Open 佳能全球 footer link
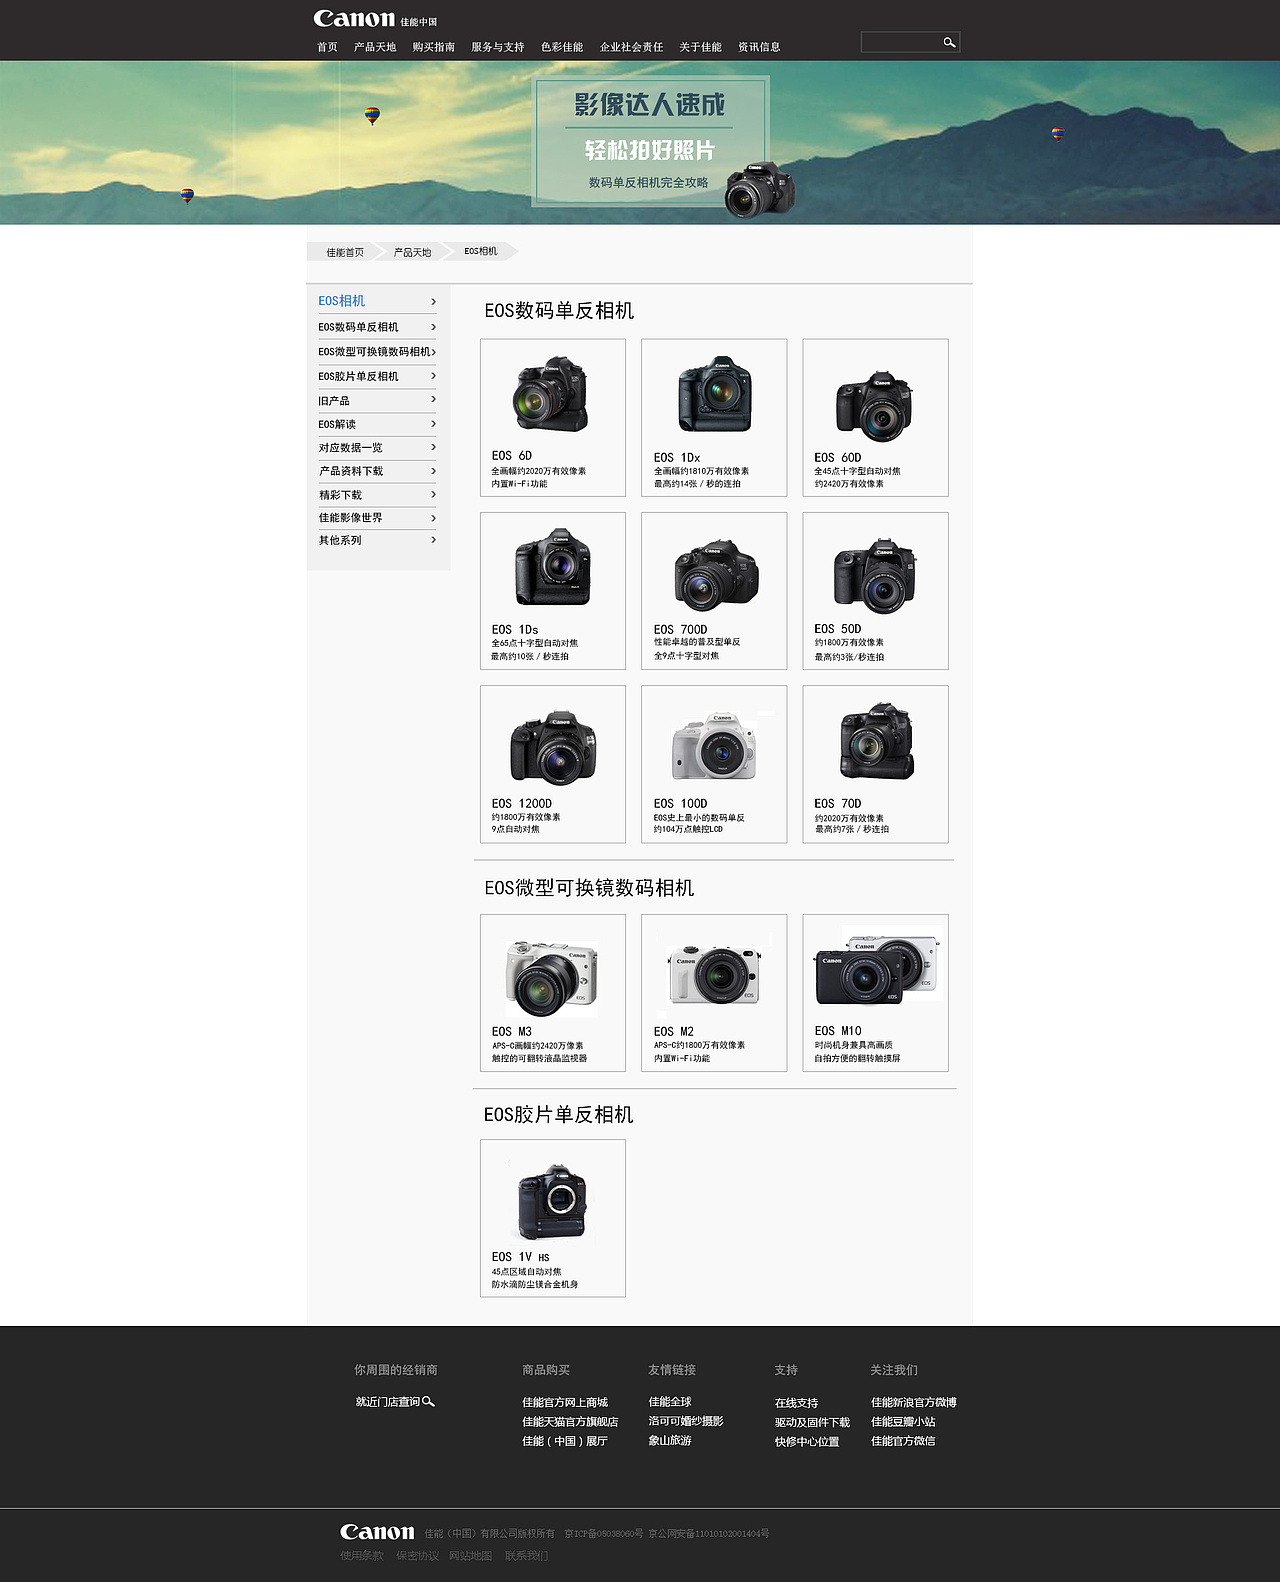 (x=670, y=1402)
